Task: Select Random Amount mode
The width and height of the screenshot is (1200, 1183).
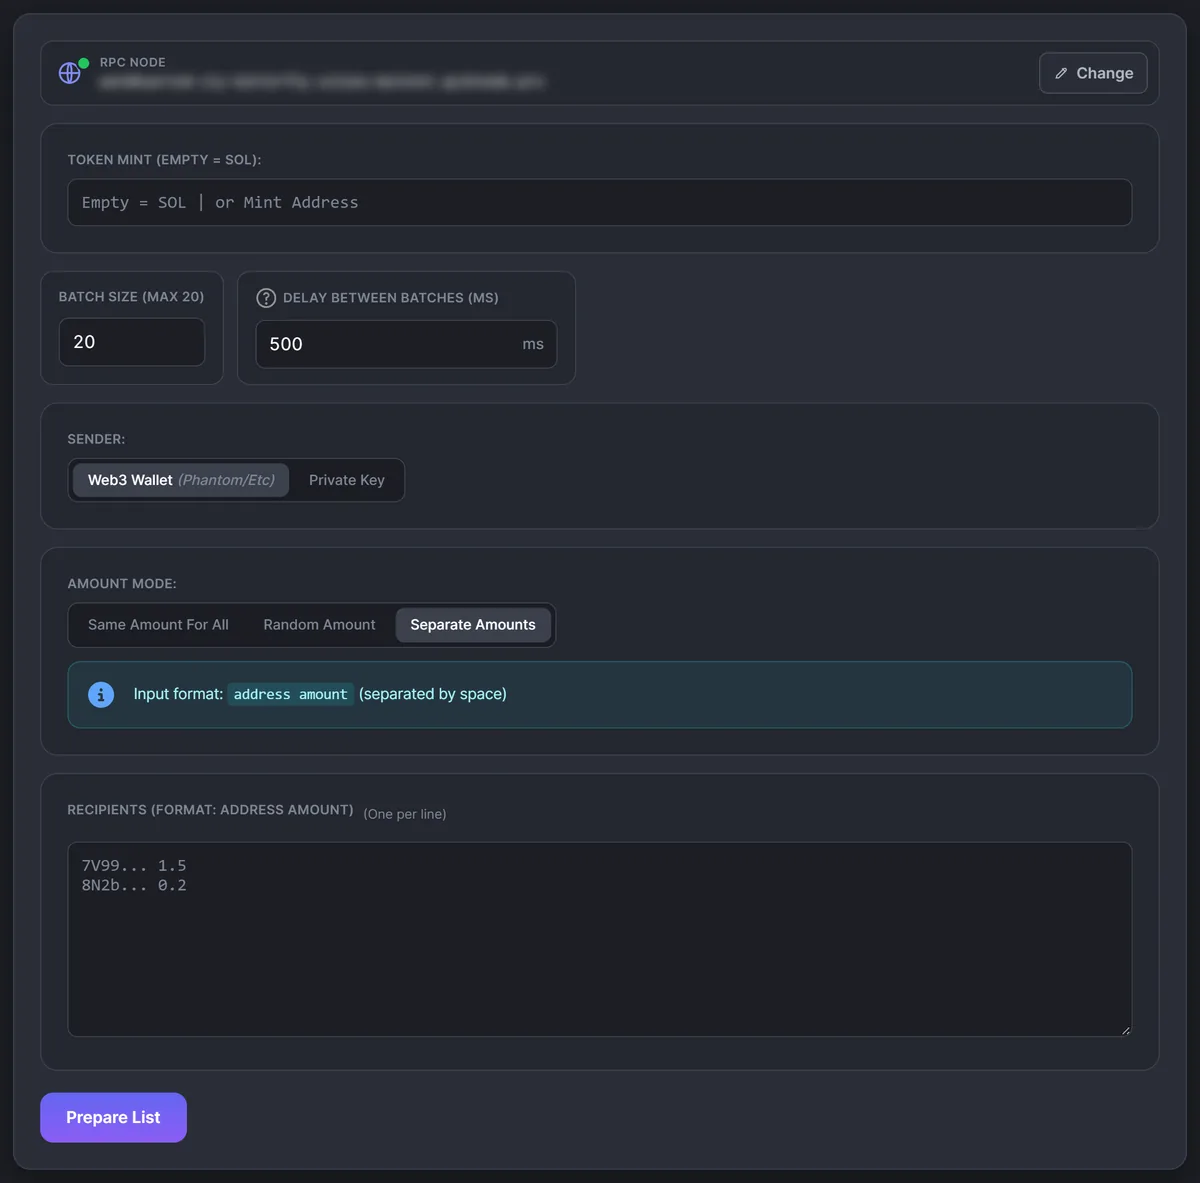Action: [320, 625]
